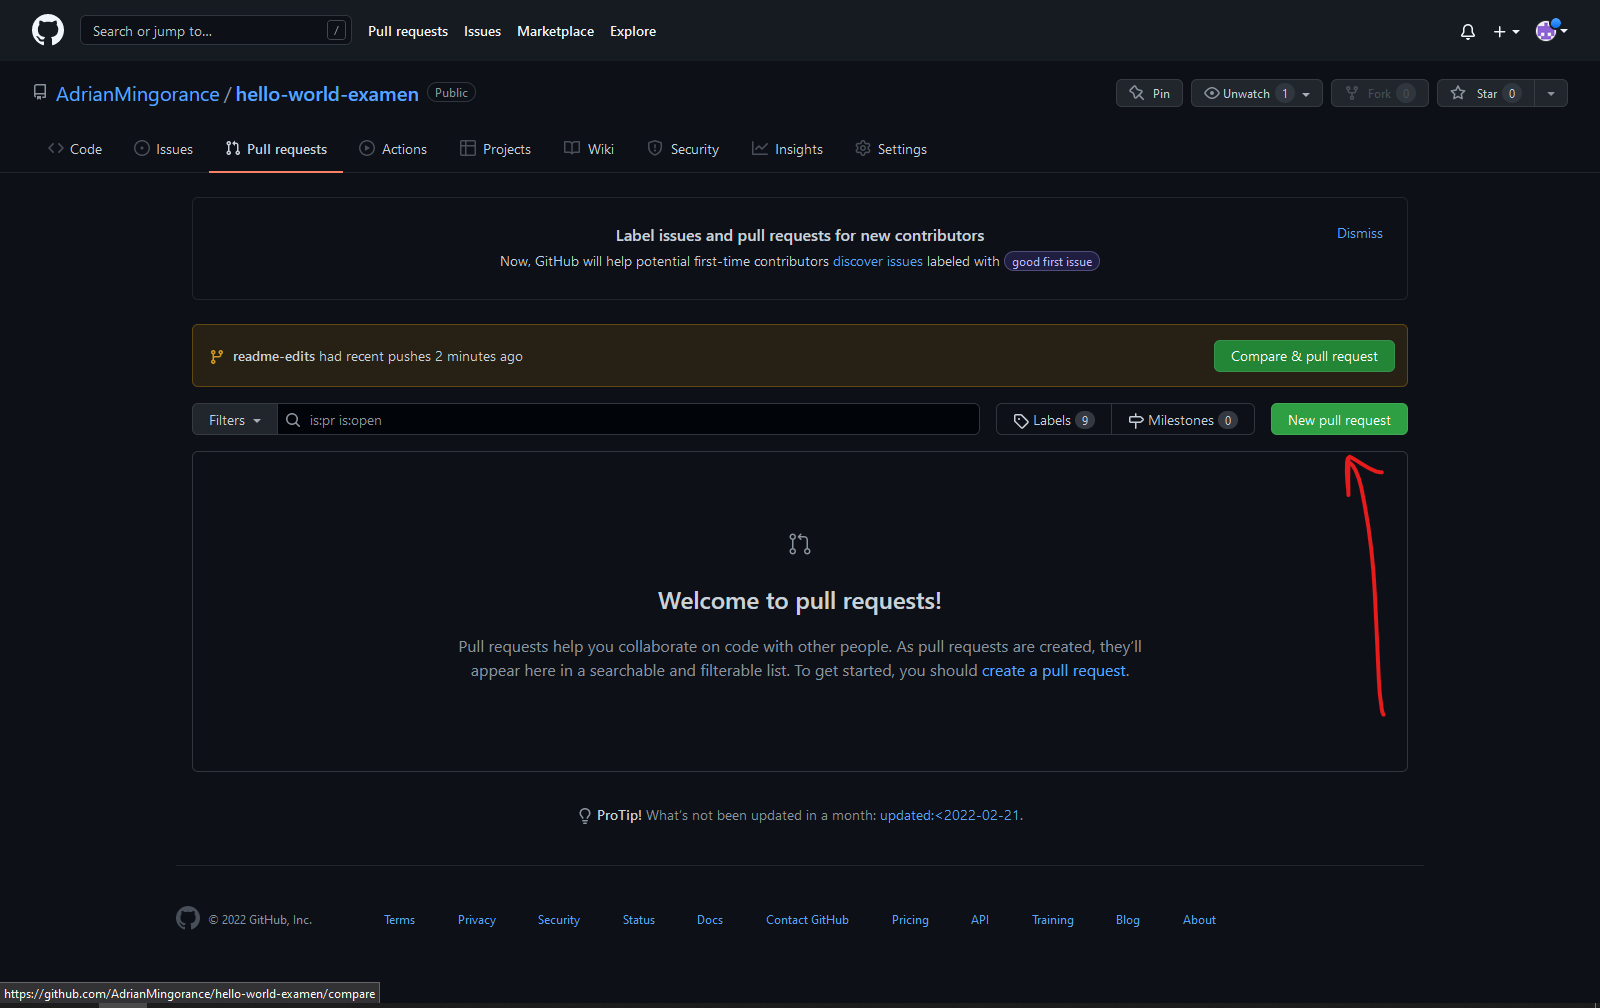Image resolution: width=1600 pixels, height=1008 pixels.
Task: Click the create a pull request link
Action: pyautogui.click(x=1053, y=670)
